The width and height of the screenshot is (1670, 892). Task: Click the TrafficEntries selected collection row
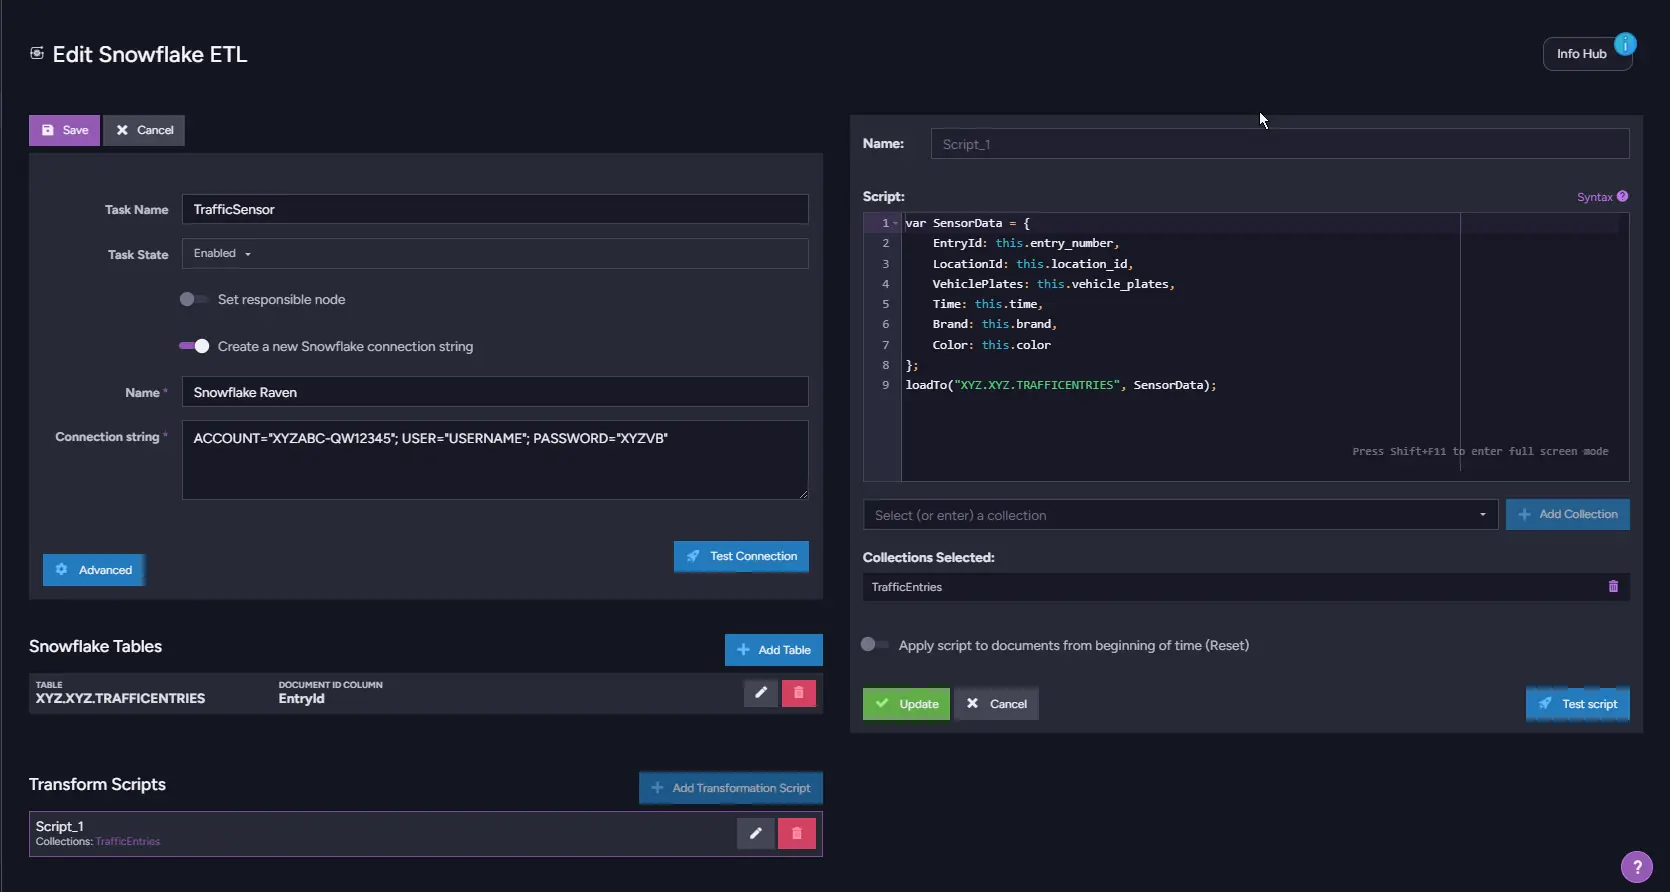pos(1246,587)
